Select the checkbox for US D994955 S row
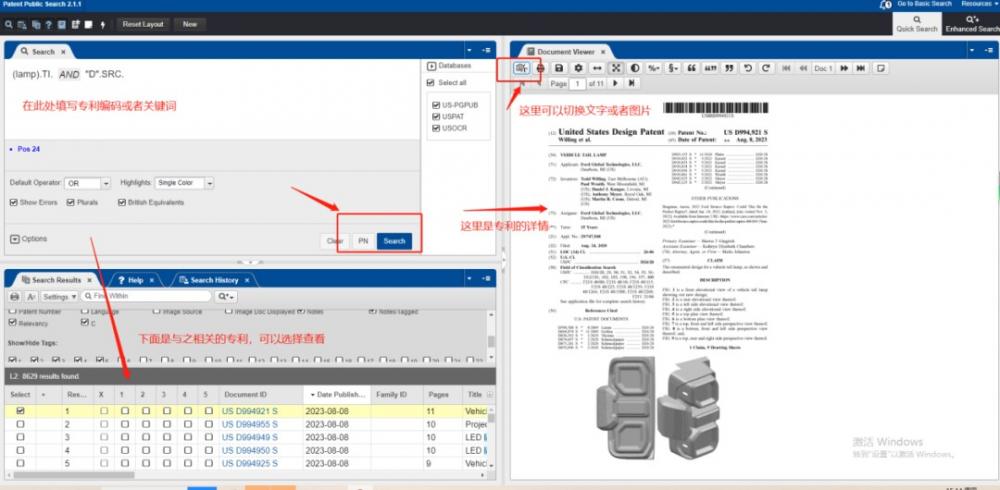 tap(20, 424)
